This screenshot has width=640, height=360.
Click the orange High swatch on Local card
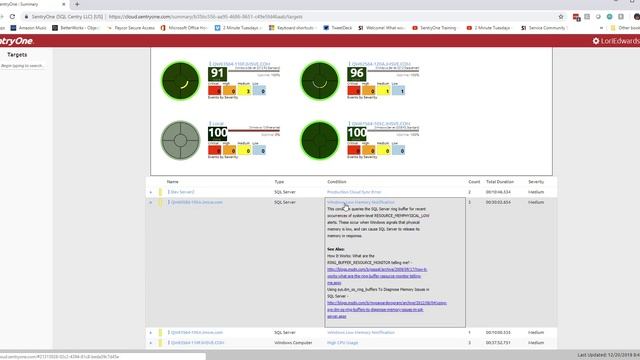pos(229,150)
